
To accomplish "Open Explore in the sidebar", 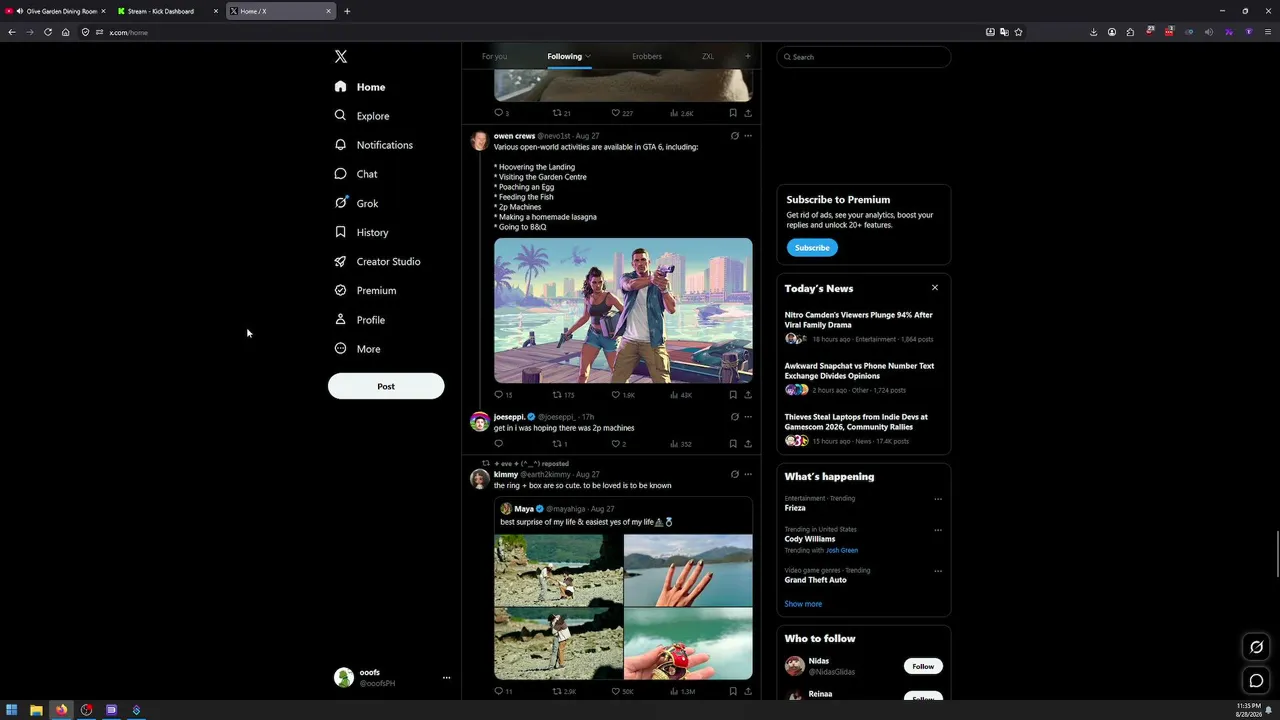I will click(362, 116).
